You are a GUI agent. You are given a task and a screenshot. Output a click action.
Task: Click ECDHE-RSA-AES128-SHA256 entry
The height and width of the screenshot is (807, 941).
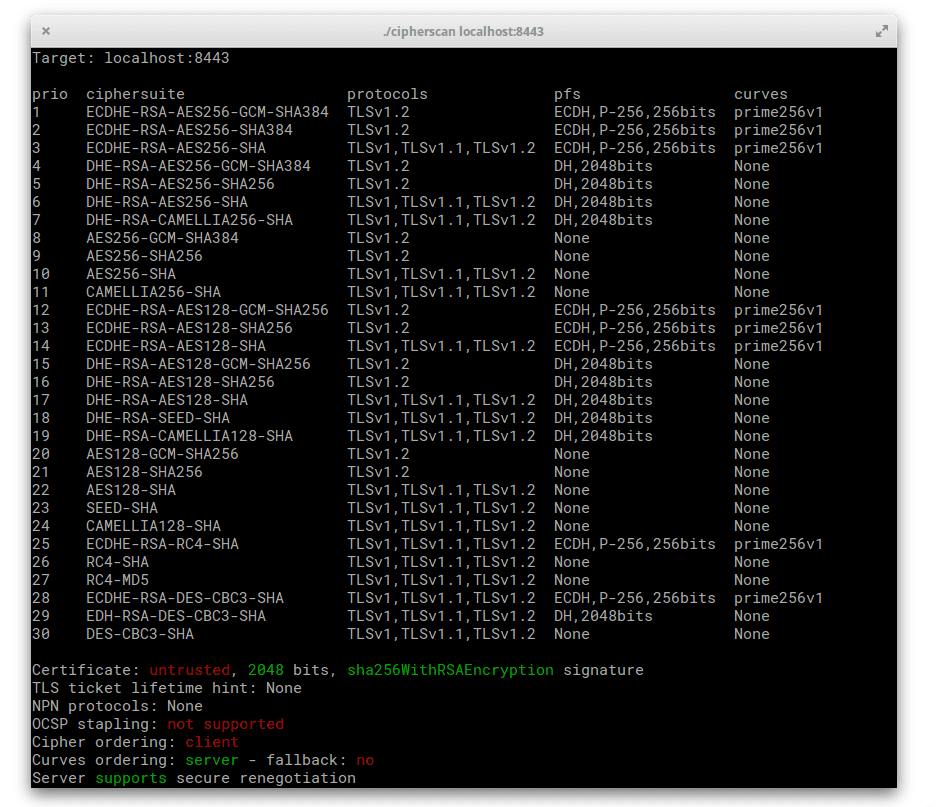(190, 328)
